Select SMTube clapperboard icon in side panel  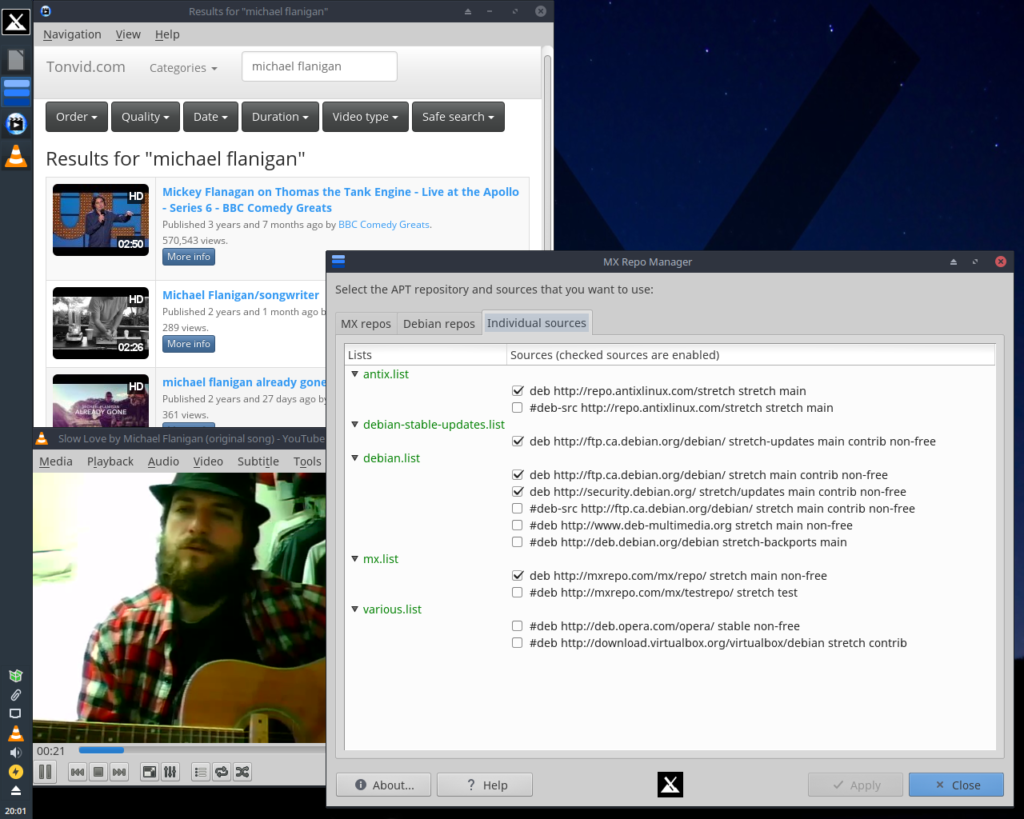click(x=16, y=123)
